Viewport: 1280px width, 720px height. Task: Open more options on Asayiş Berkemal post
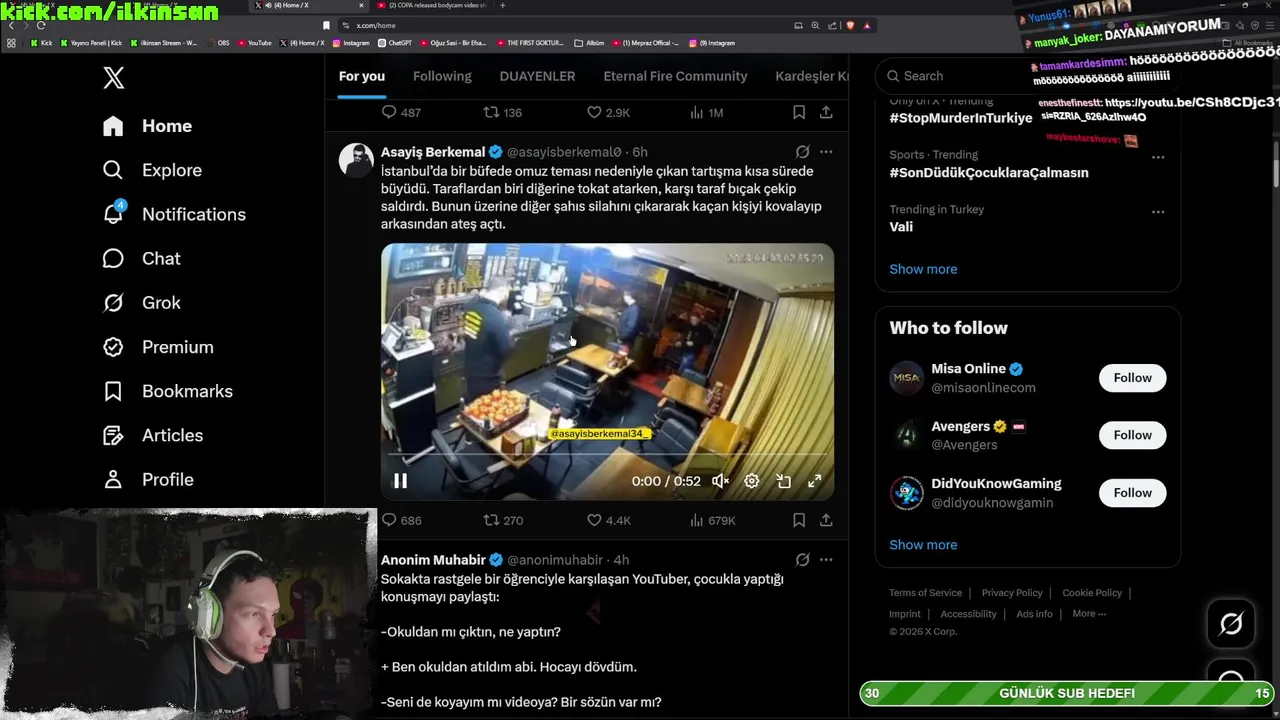pyautogui.click(x=826, y=152)
